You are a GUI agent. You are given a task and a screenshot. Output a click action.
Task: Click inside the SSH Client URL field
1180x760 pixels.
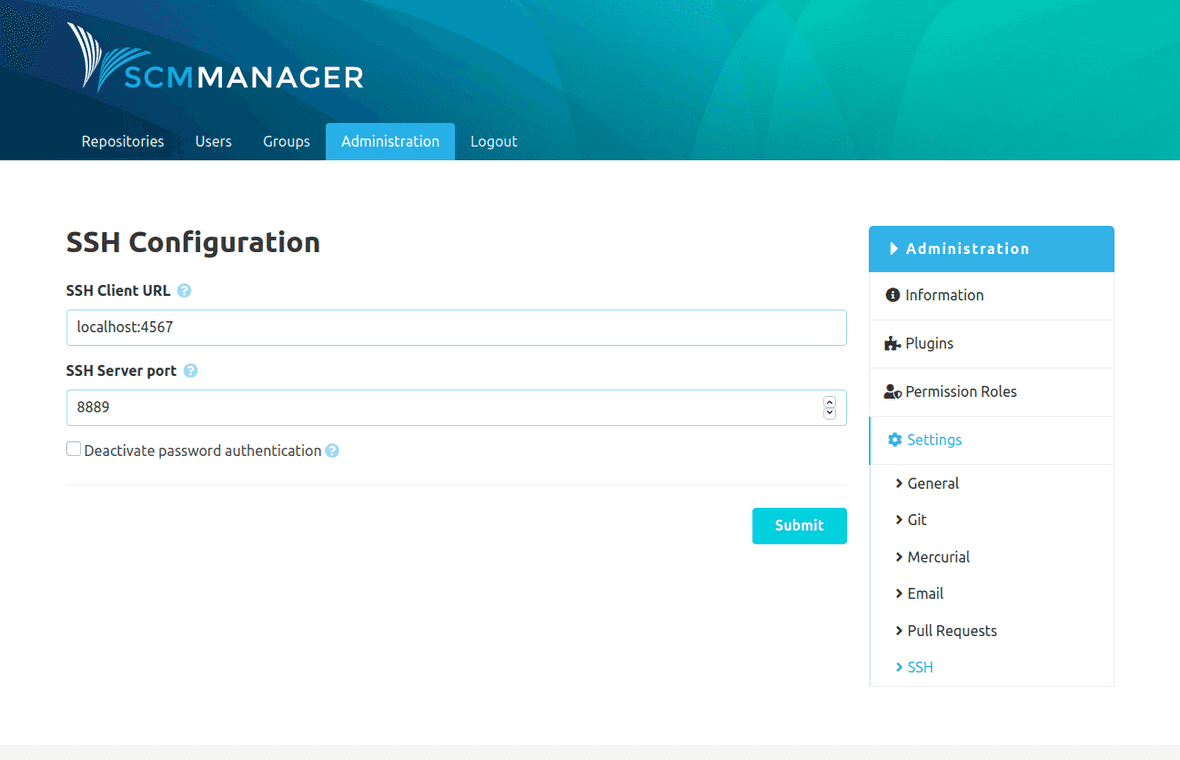(x=456, y=327)
